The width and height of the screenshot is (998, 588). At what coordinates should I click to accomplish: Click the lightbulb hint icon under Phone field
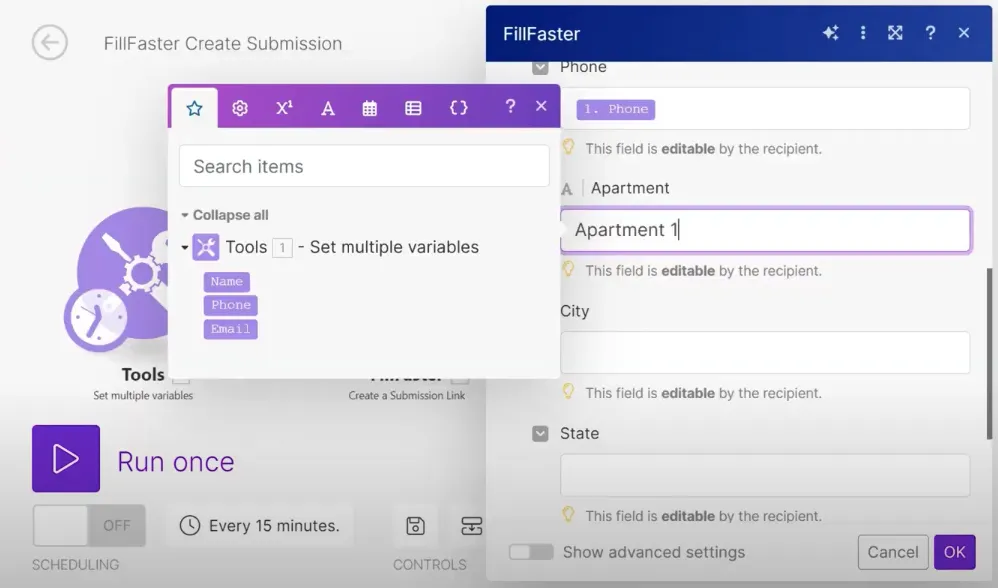pyautogui.click(x=568, y=148)
